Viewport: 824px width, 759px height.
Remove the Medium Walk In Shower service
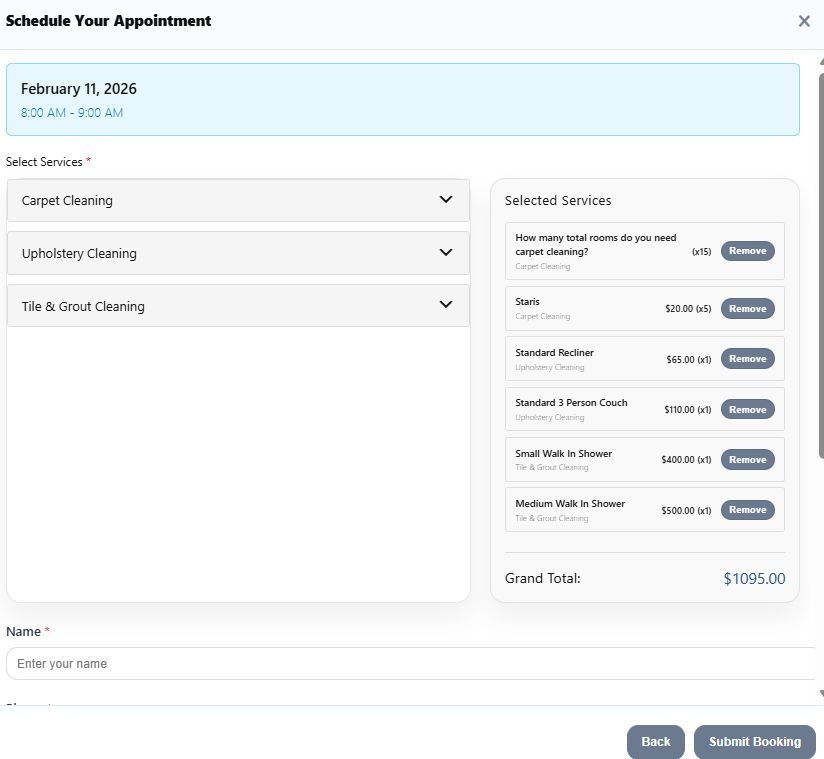(x=747, y=509)
